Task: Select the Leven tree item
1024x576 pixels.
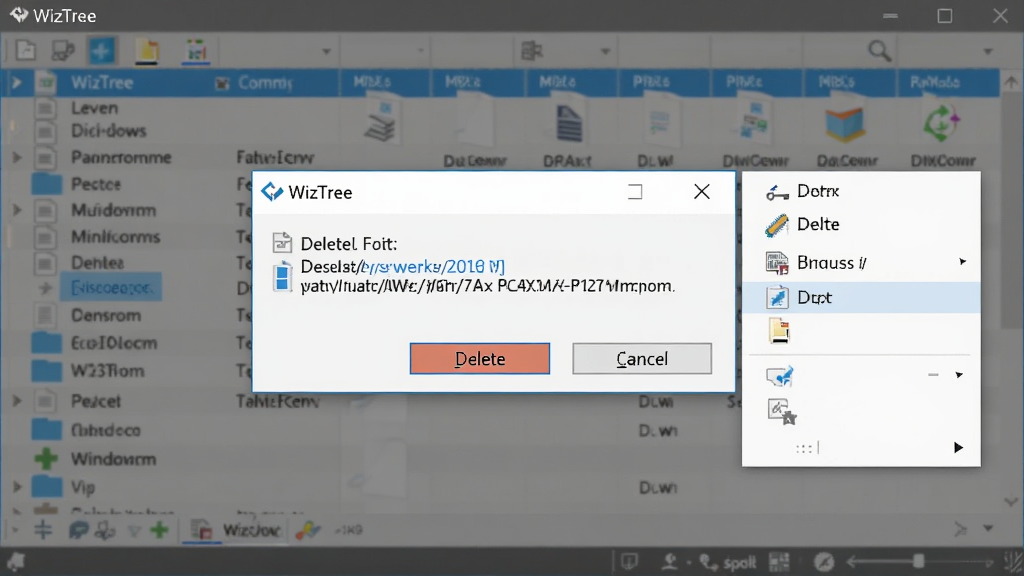Action: coord(95,108)
